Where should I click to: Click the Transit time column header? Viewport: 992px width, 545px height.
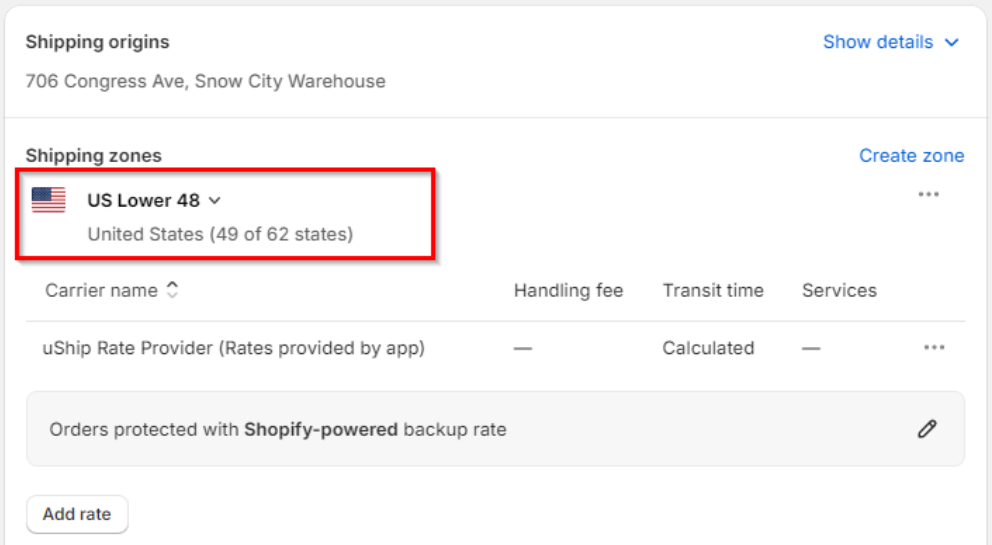pyautogui.click(x=712, y=290)
